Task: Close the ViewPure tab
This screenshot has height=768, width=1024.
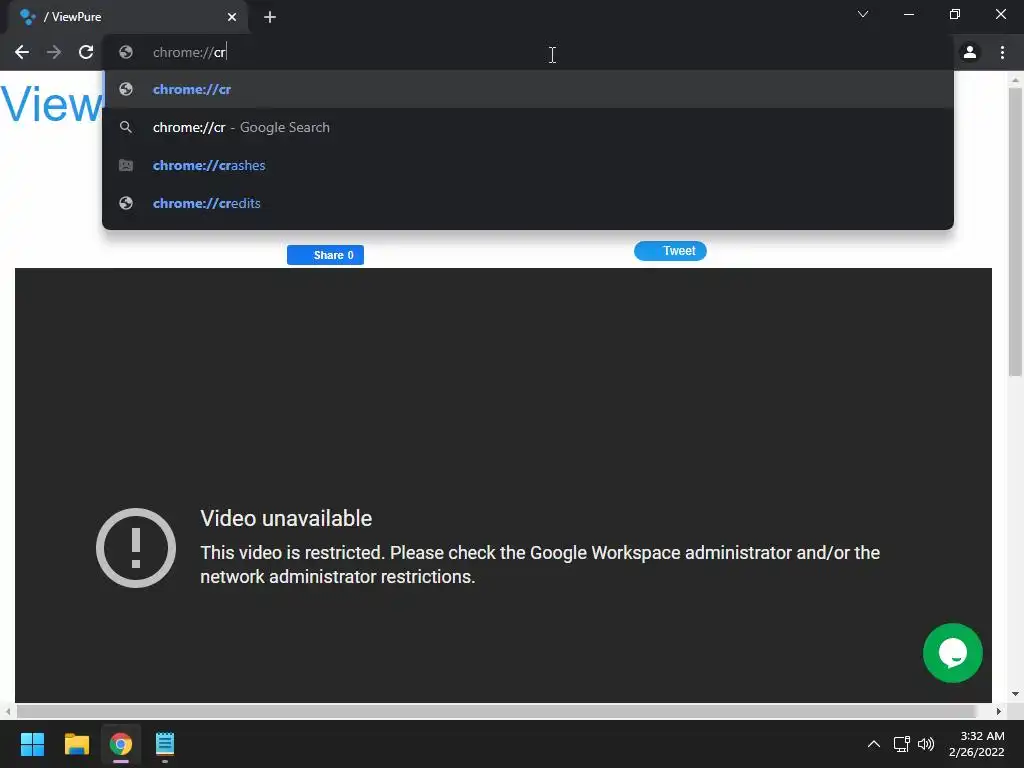Action: click(x=232, y=17)
